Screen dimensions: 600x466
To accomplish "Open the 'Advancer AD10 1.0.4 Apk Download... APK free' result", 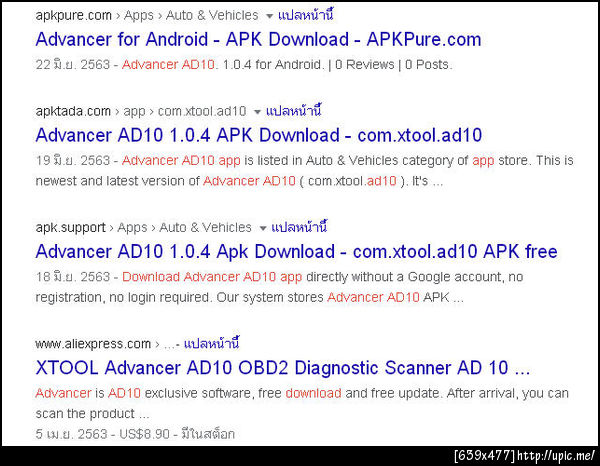I will coord(297,252).
